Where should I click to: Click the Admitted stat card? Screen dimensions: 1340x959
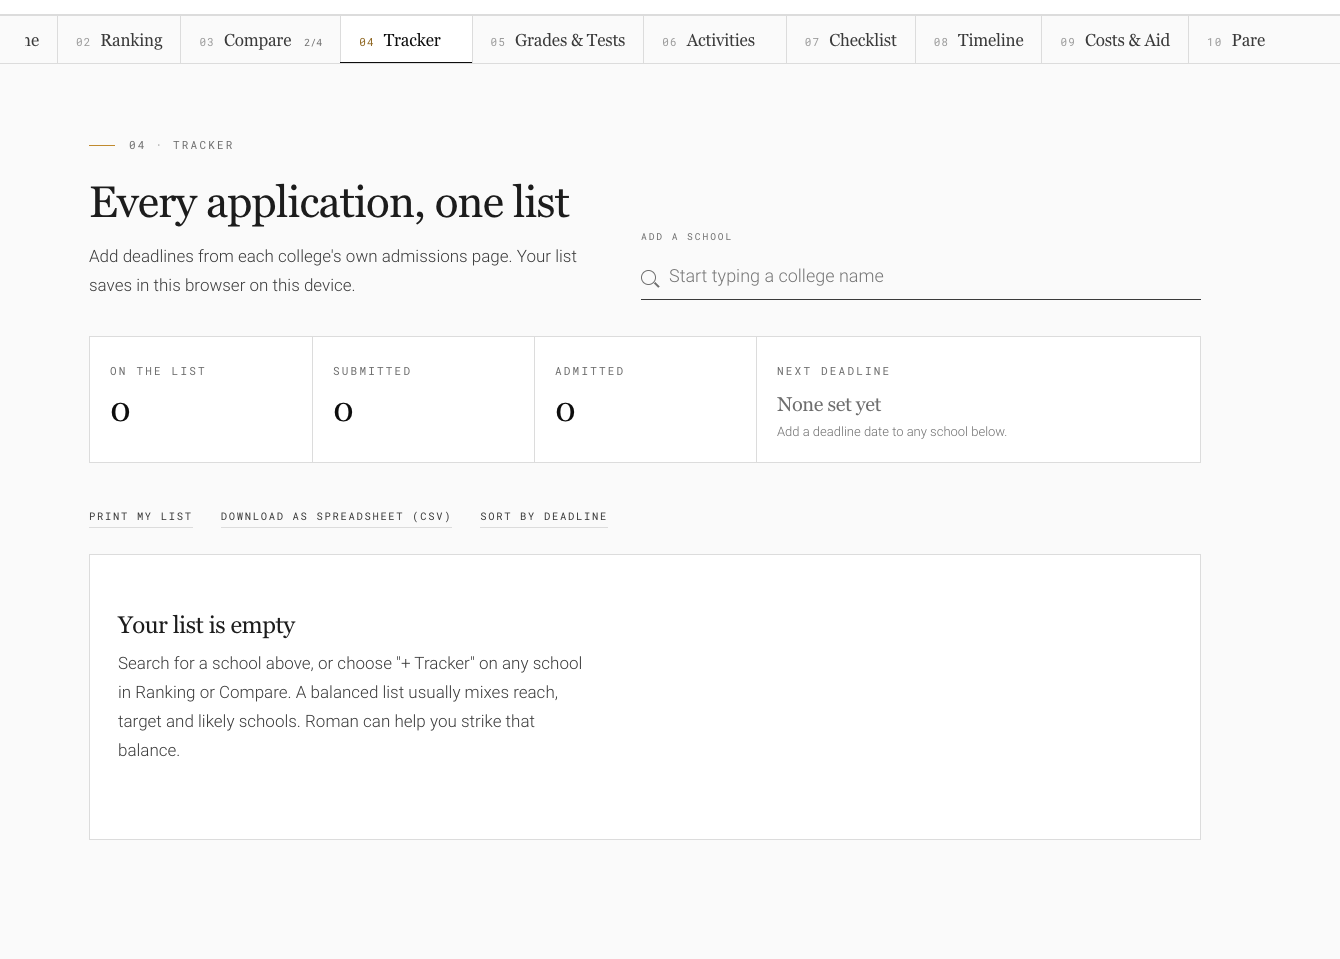(645, 400)
